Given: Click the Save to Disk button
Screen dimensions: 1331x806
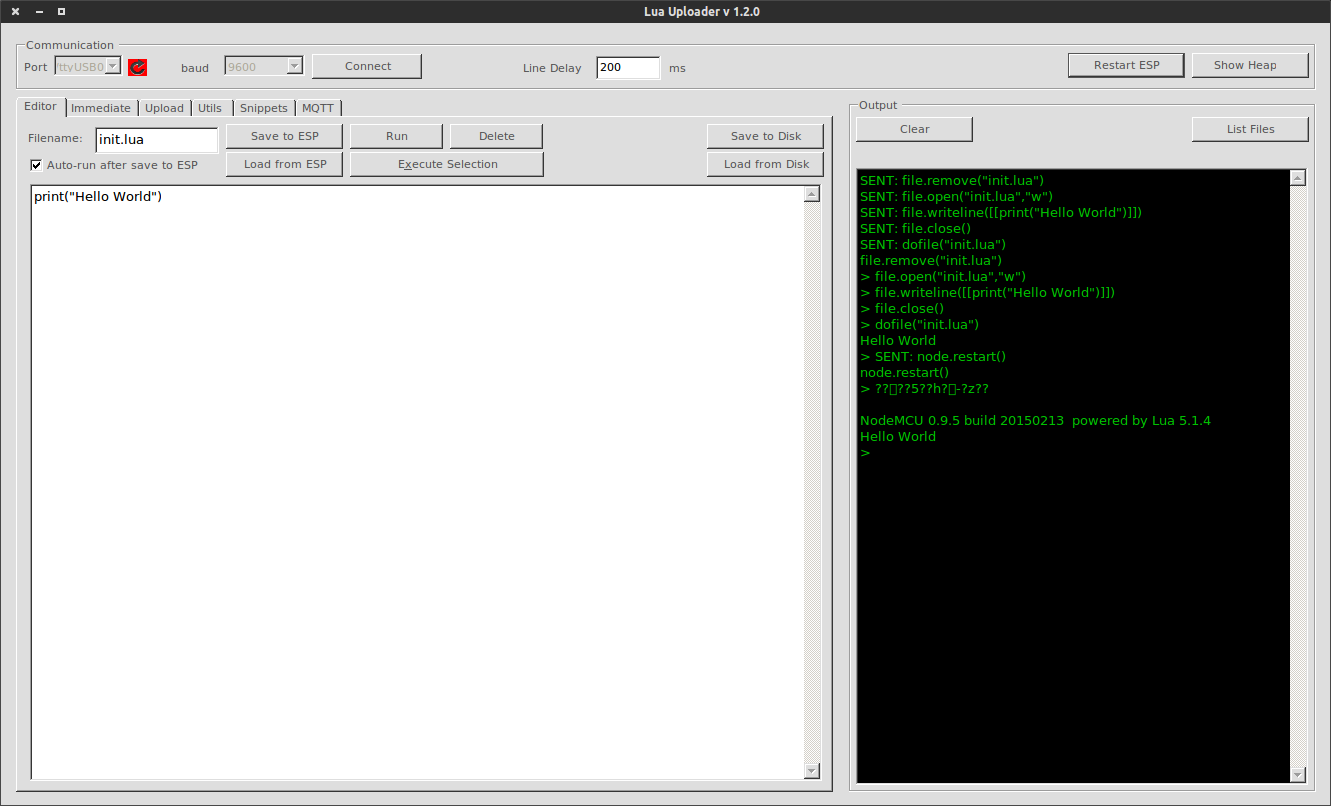Looking at the screenshot, I should [x=766, y=136].
